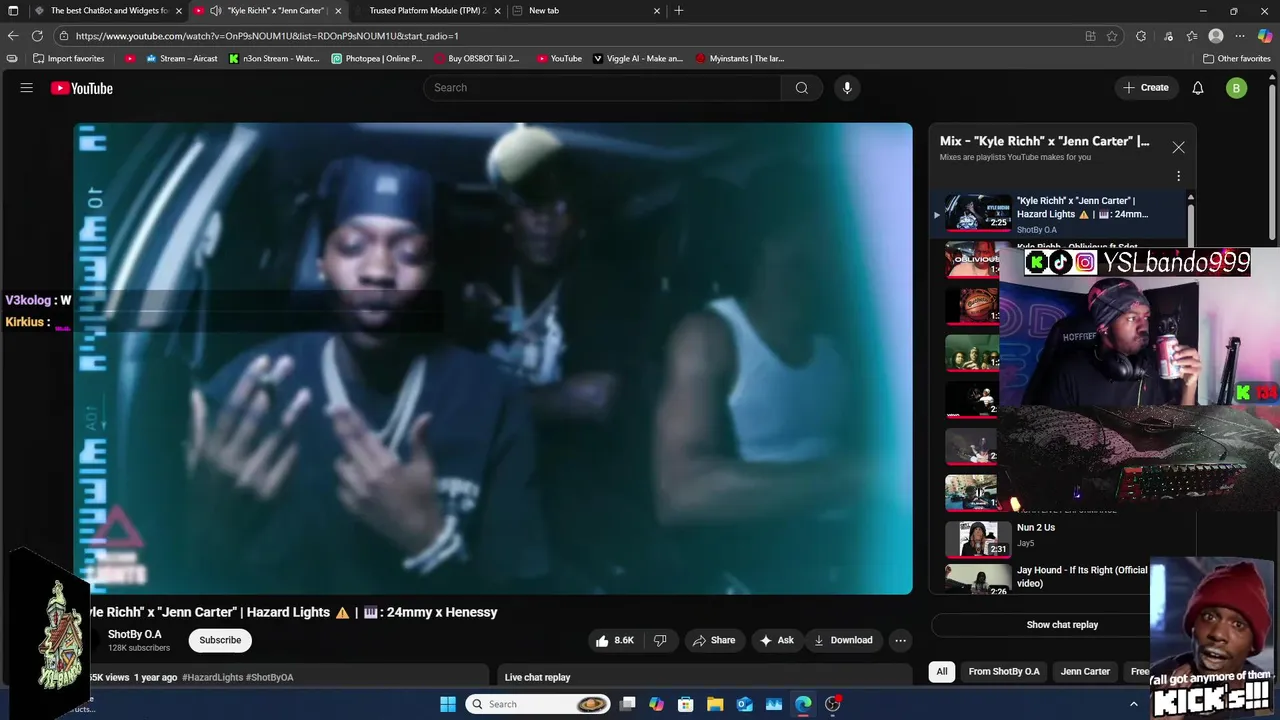The height and width of the screenshot is (720, 1280).
Task: Open Task View on the taskbar
Action: click(x=627, y=704)
